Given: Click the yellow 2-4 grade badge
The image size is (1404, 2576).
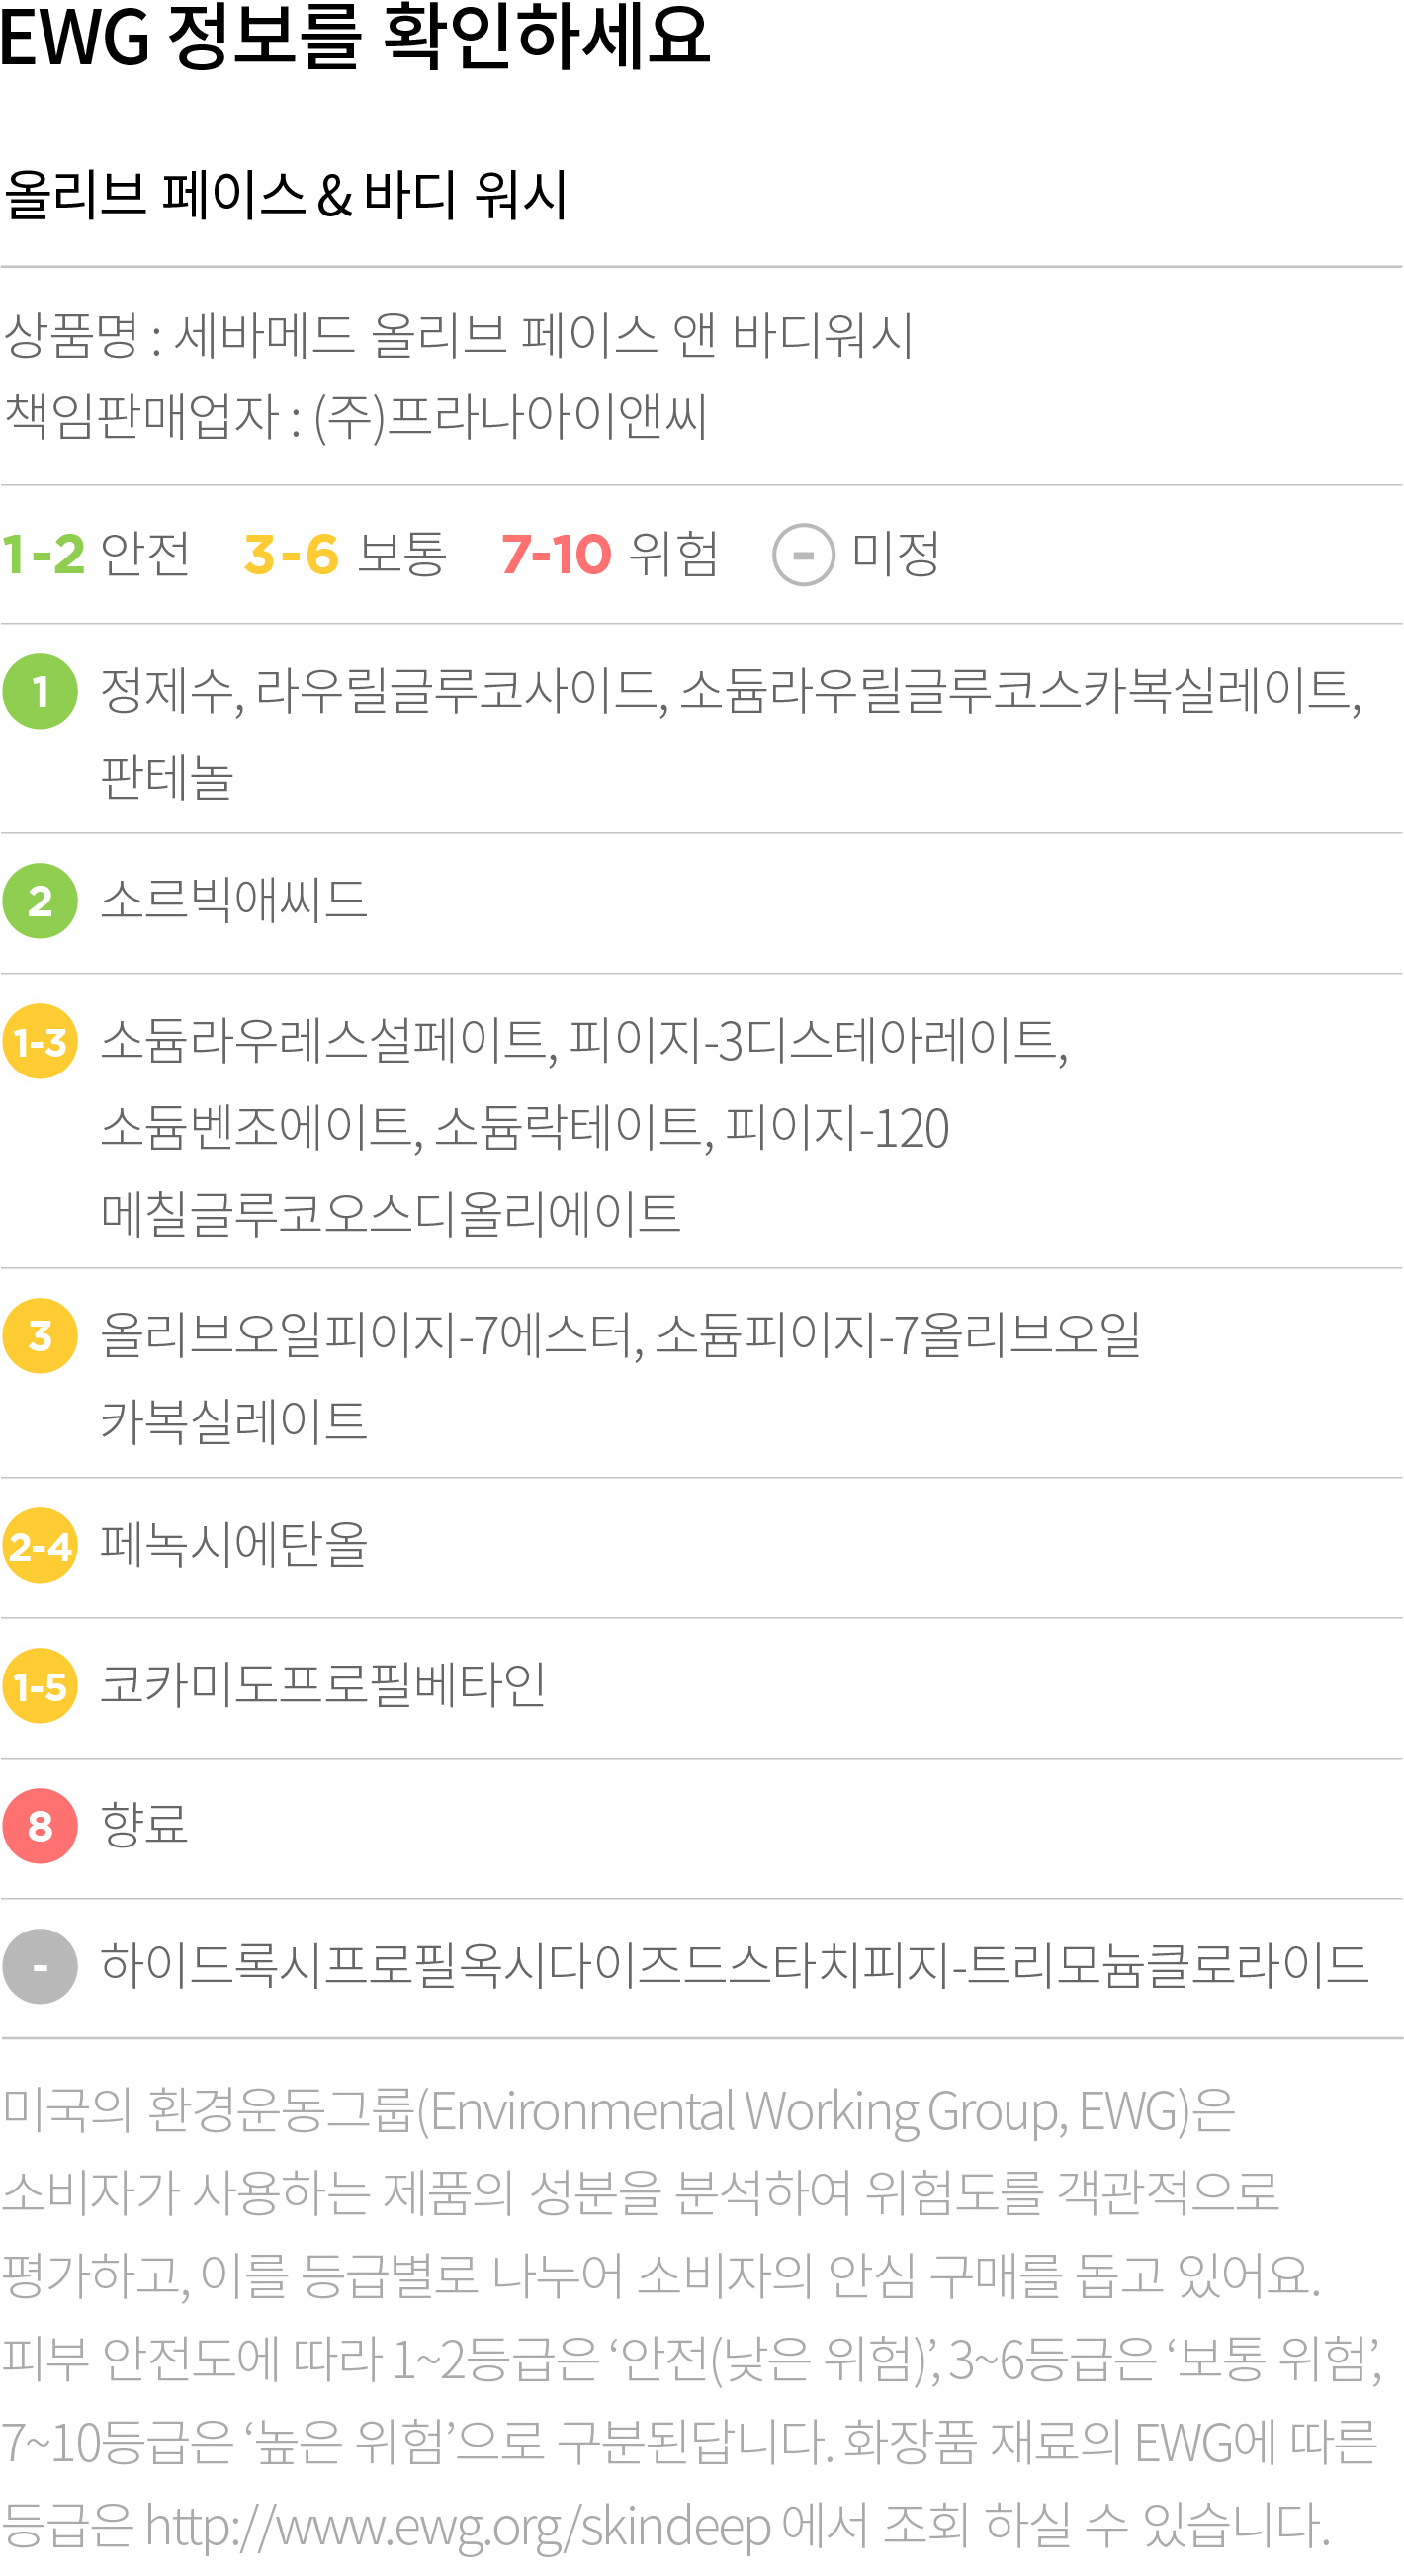Looking at the screenshot, I should click(x=40, y=1546).
